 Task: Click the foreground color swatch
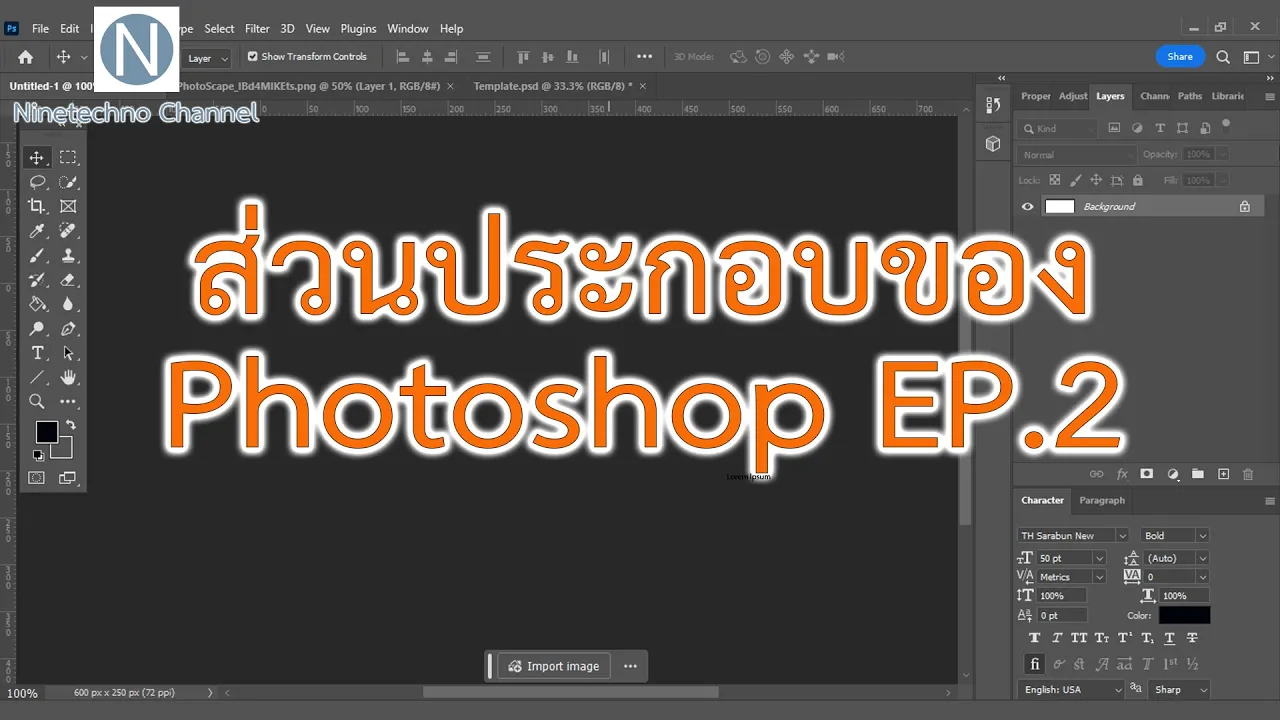[46, 432]
